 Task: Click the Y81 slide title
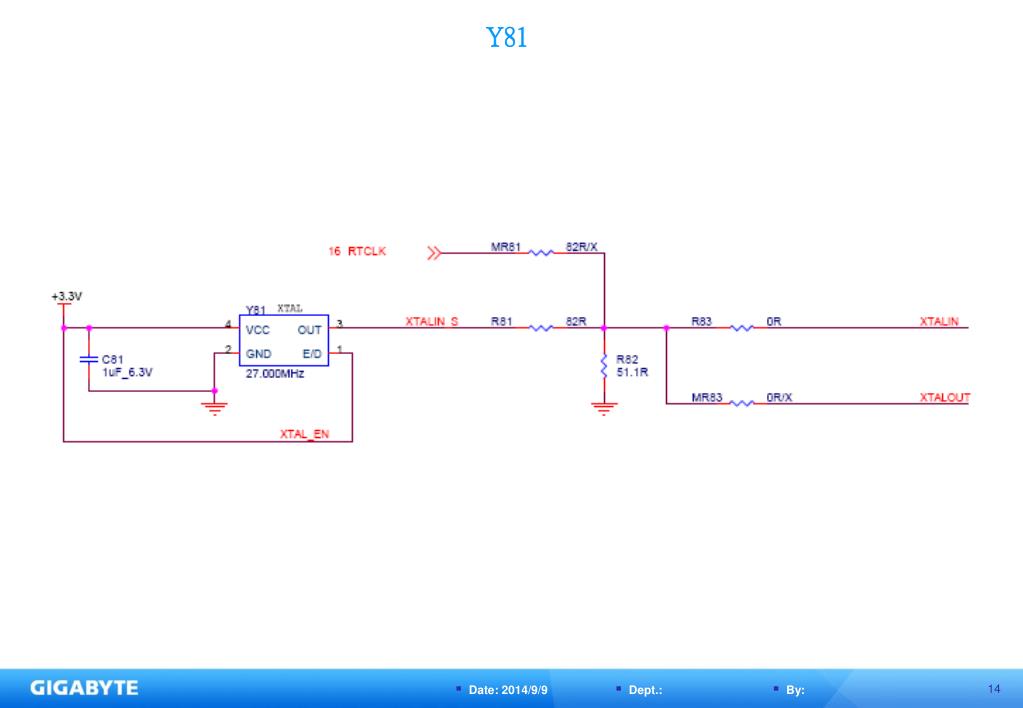point(506,37)
